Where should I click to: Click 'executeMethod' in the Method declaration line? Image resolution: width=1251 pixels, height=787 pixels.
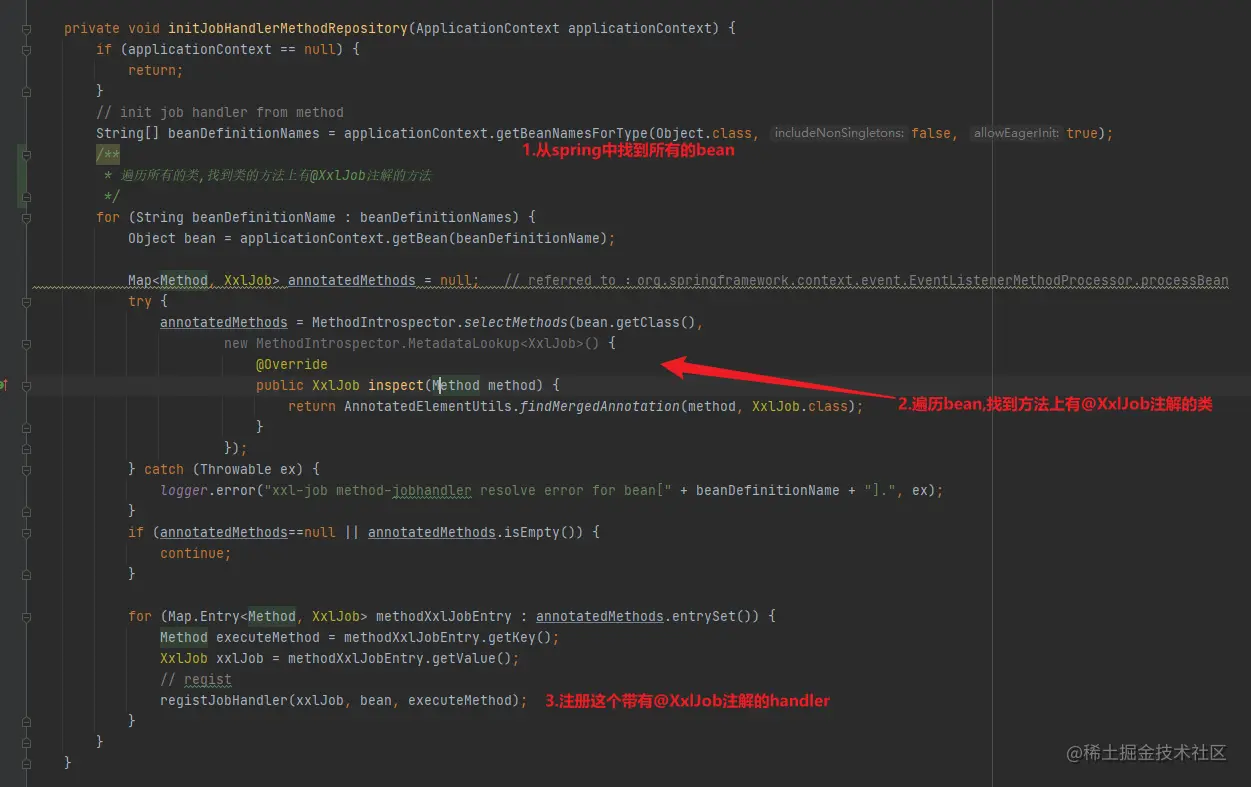pos(268,637)
